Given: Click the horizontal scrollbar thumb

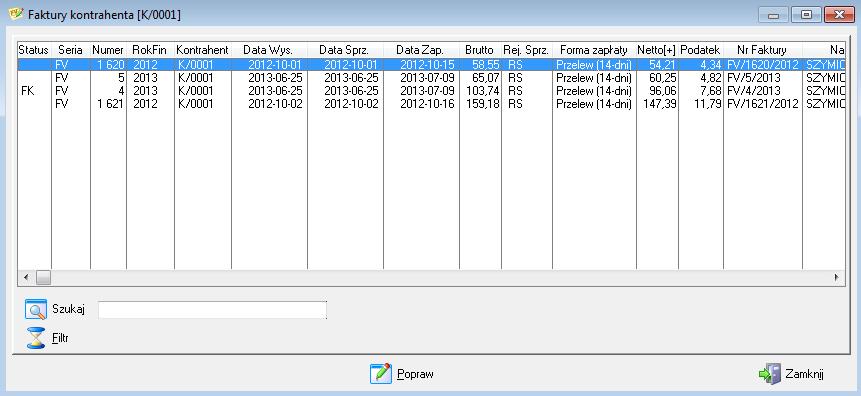Looking at the screenshot, I should point(43,277).
